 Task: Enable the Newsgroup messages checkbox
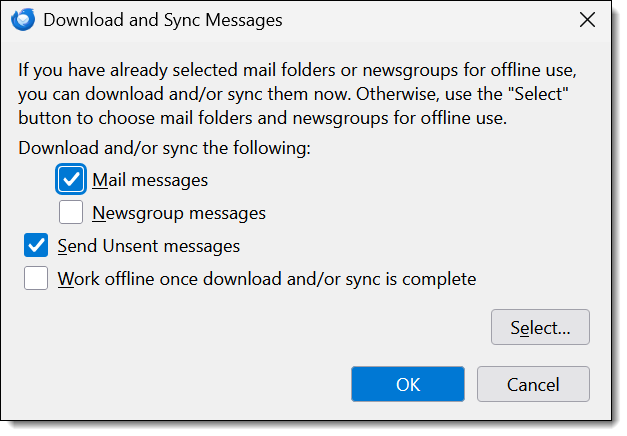pos(71,212)
